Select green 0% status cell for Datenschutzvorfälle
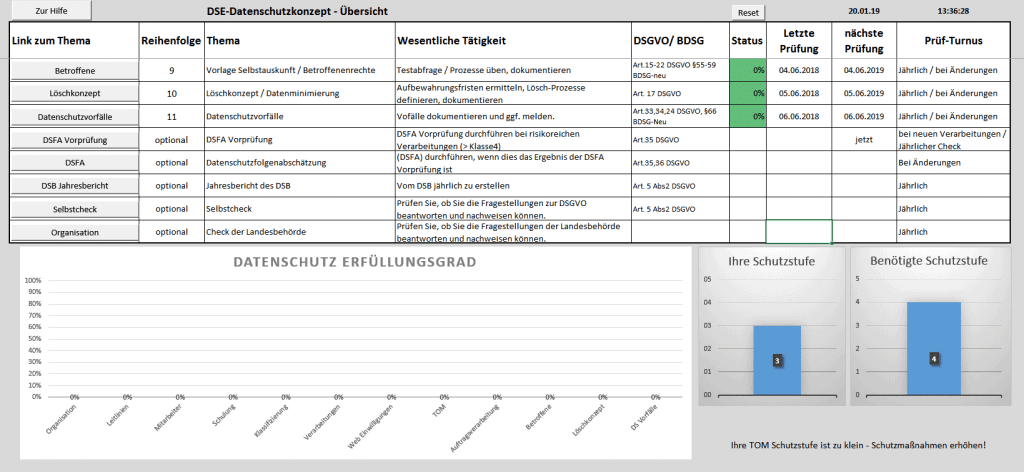The image size is (1024, 472). (747, 116)
